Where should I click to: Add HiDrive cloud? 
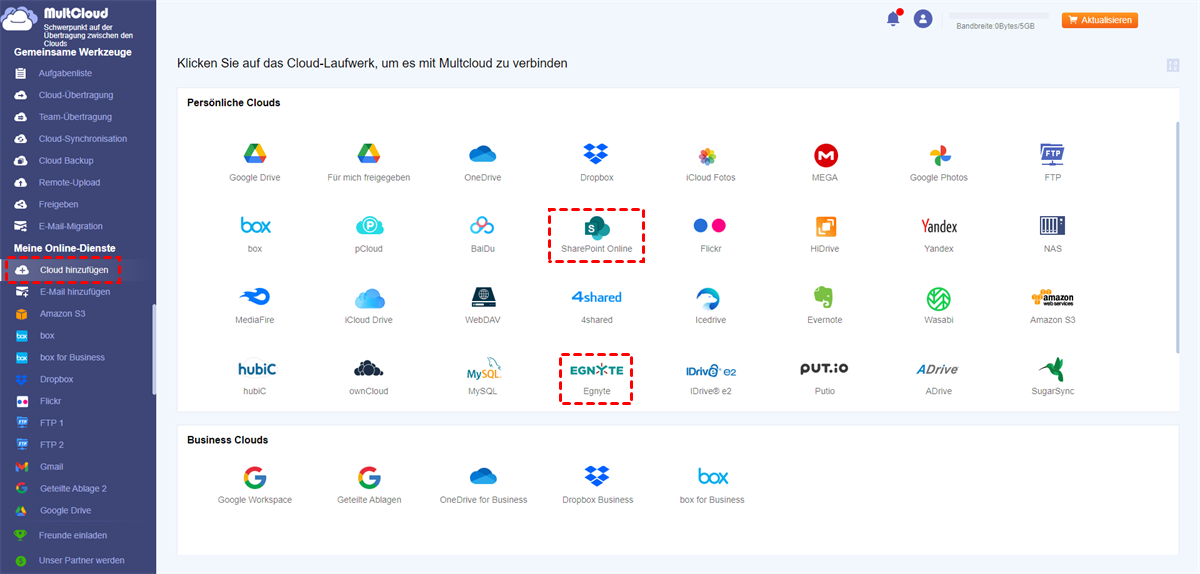pos(825,226)
